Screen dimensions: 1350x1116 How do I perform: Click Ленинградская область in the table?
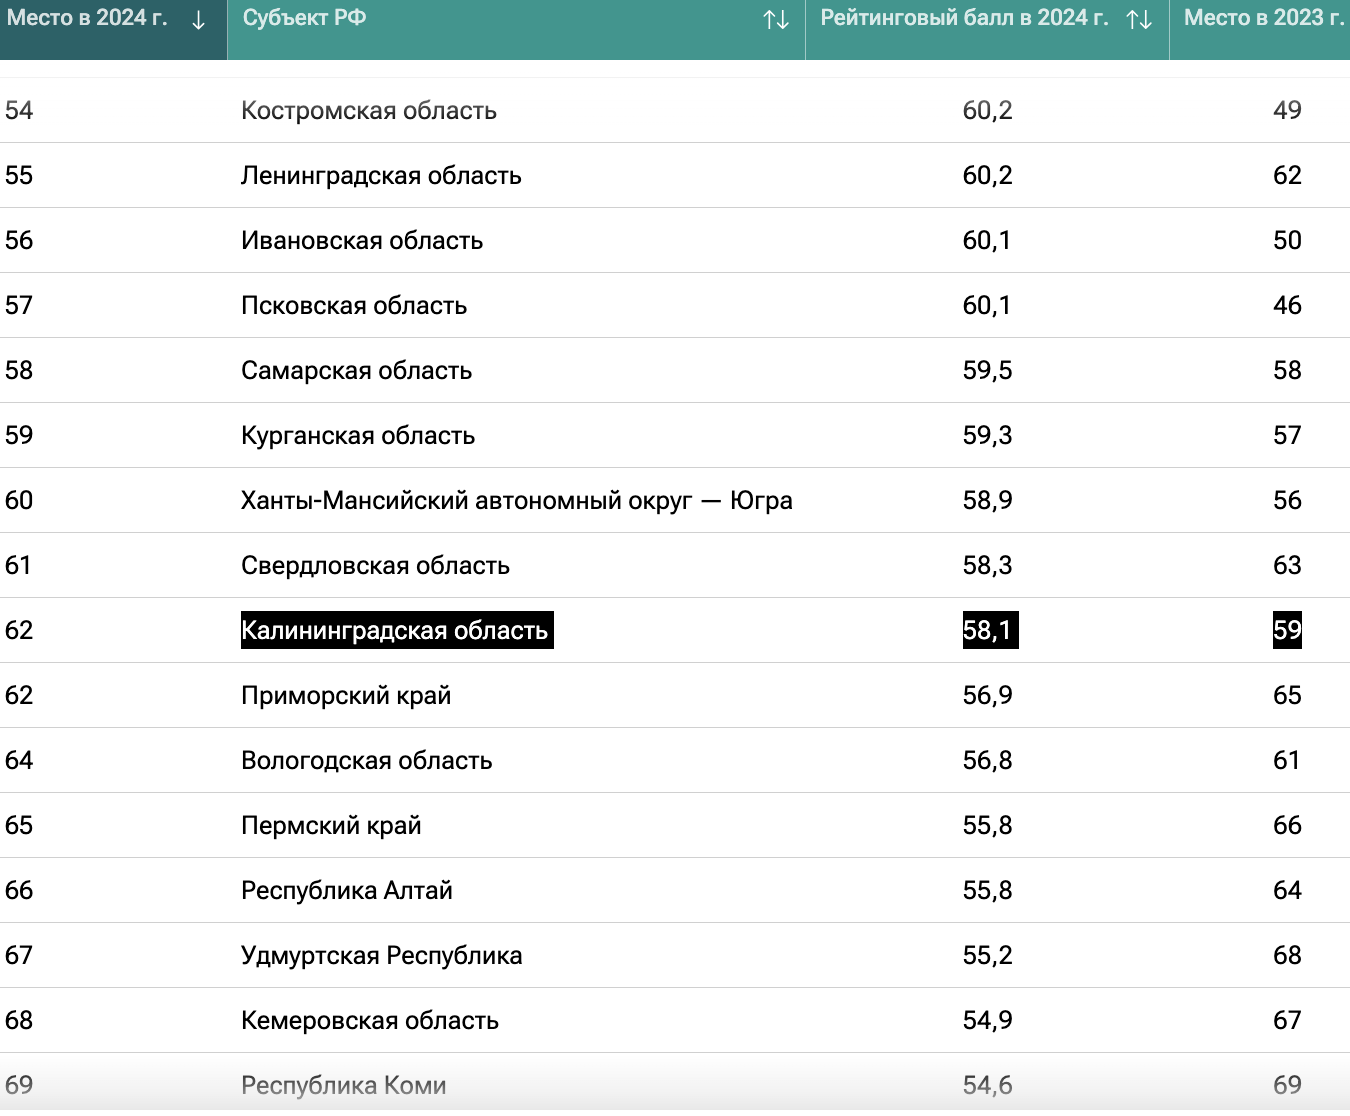(x=381, y=175)
